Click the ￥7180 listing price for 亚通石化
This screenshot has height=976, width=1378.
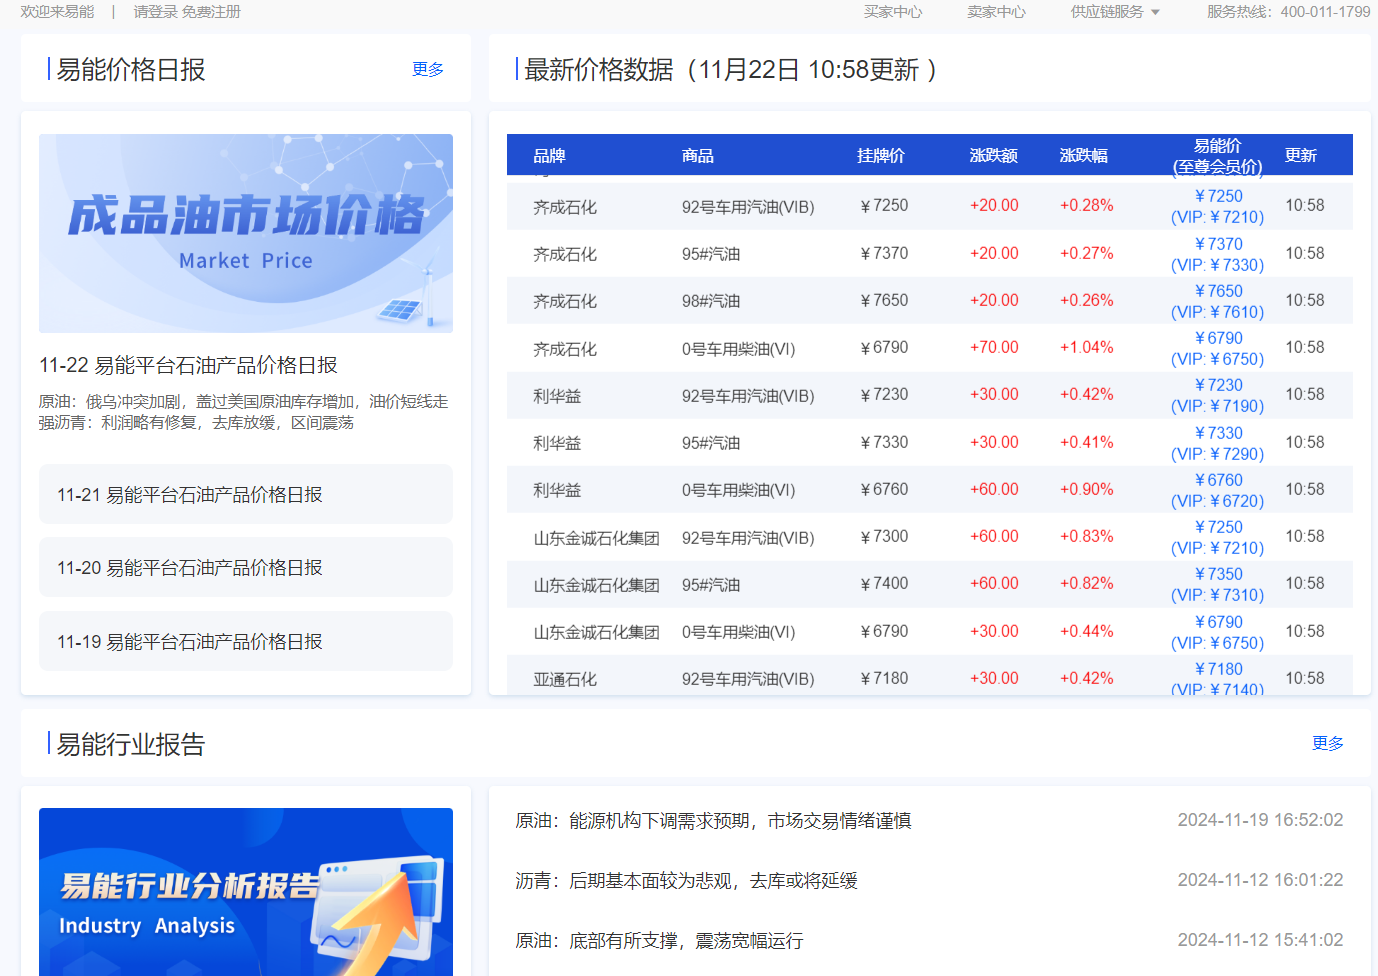(x=884, y=678)
